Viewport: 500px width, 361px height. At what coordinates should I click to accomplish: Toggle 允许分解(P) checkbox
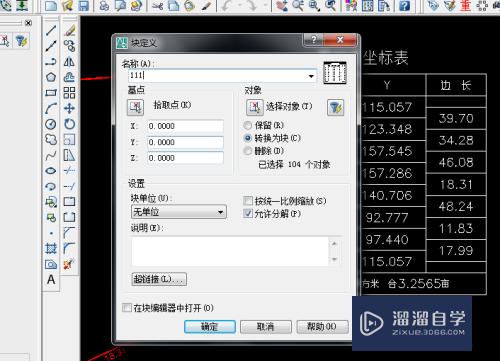click(248, 213)
